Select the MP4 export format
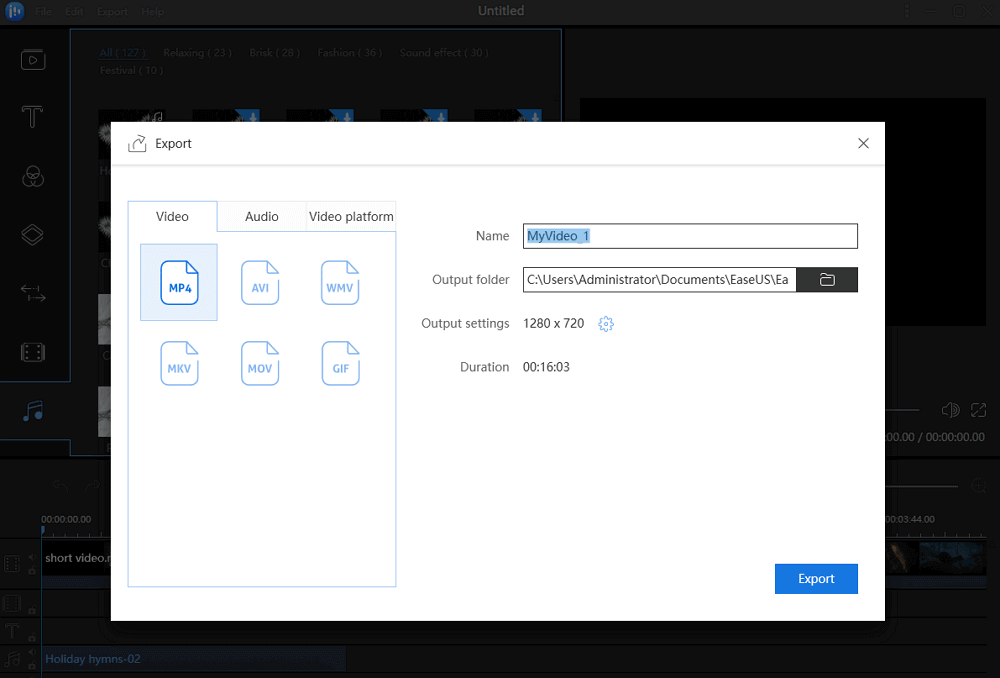The height and width of the screenshot is (678, 1000). click(179, 283)
